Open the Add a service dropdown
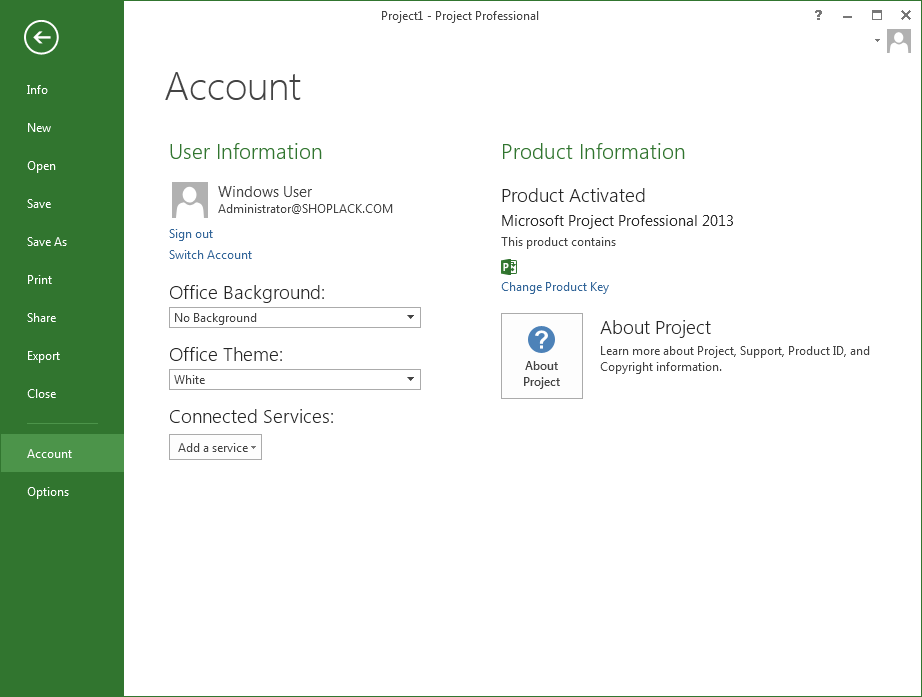922x697 pixels. point(215,448)
